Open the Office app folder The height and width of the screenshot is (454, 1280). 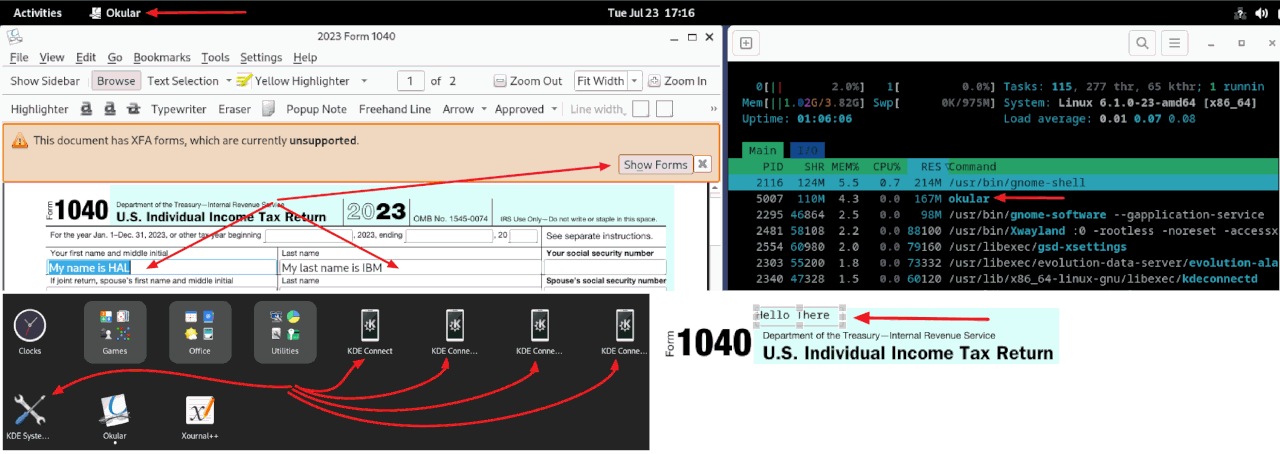pyautogui.click(x=200, y=332)
